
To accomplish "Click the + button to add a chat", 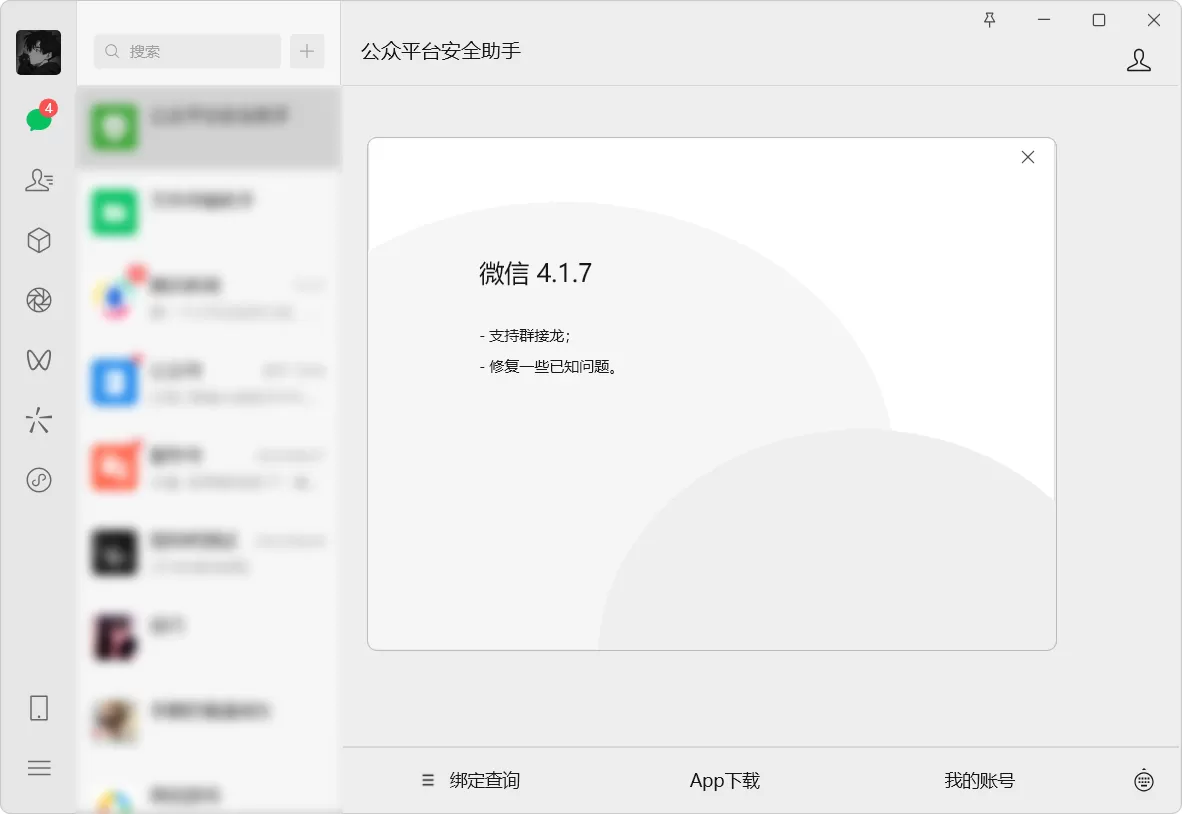I will point(307,51).
